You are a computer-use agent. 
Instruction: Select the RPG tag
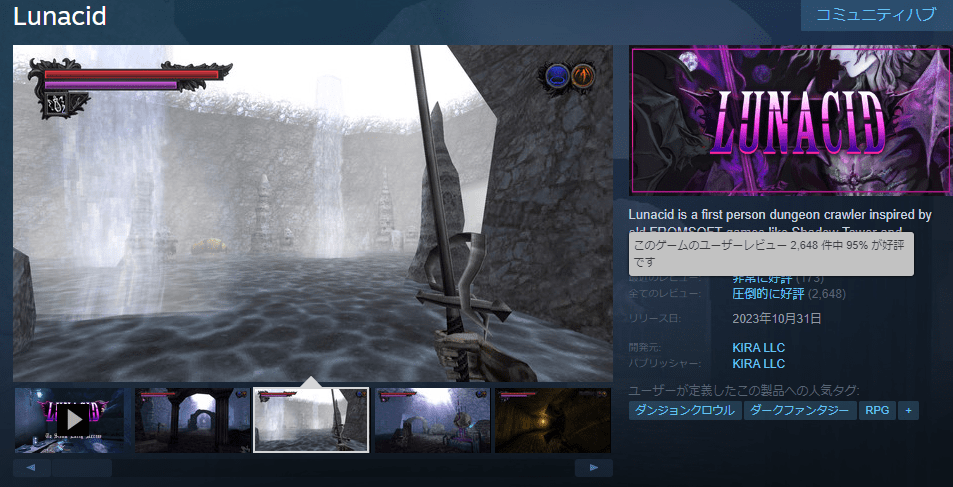[x=877, y=410]
